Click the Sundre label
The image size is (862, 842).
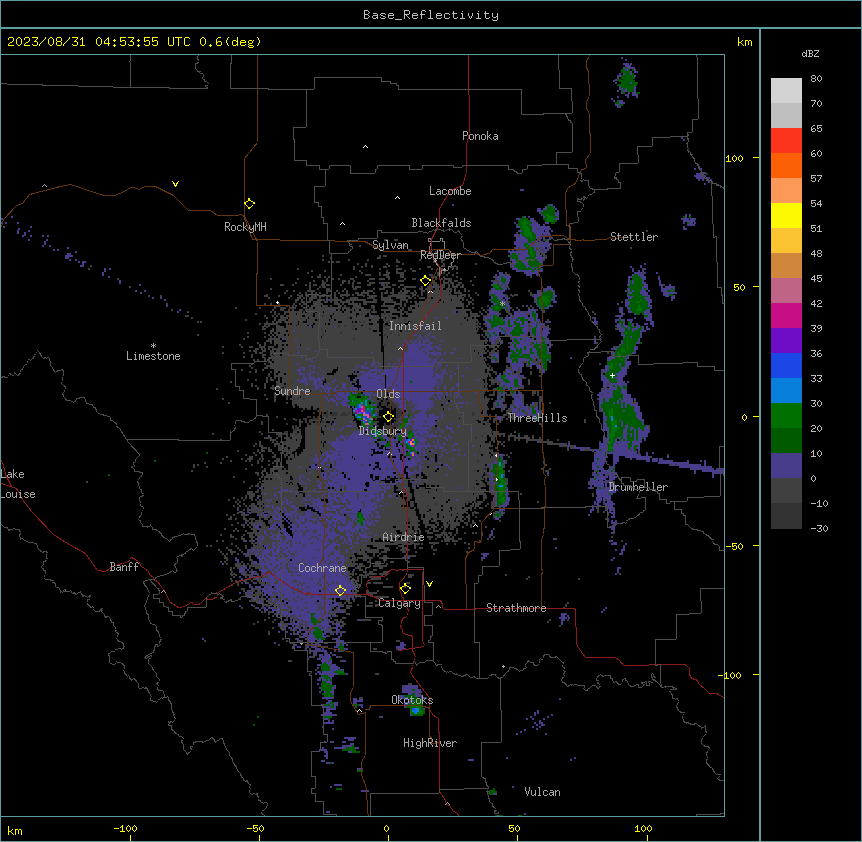pos(292,391)
